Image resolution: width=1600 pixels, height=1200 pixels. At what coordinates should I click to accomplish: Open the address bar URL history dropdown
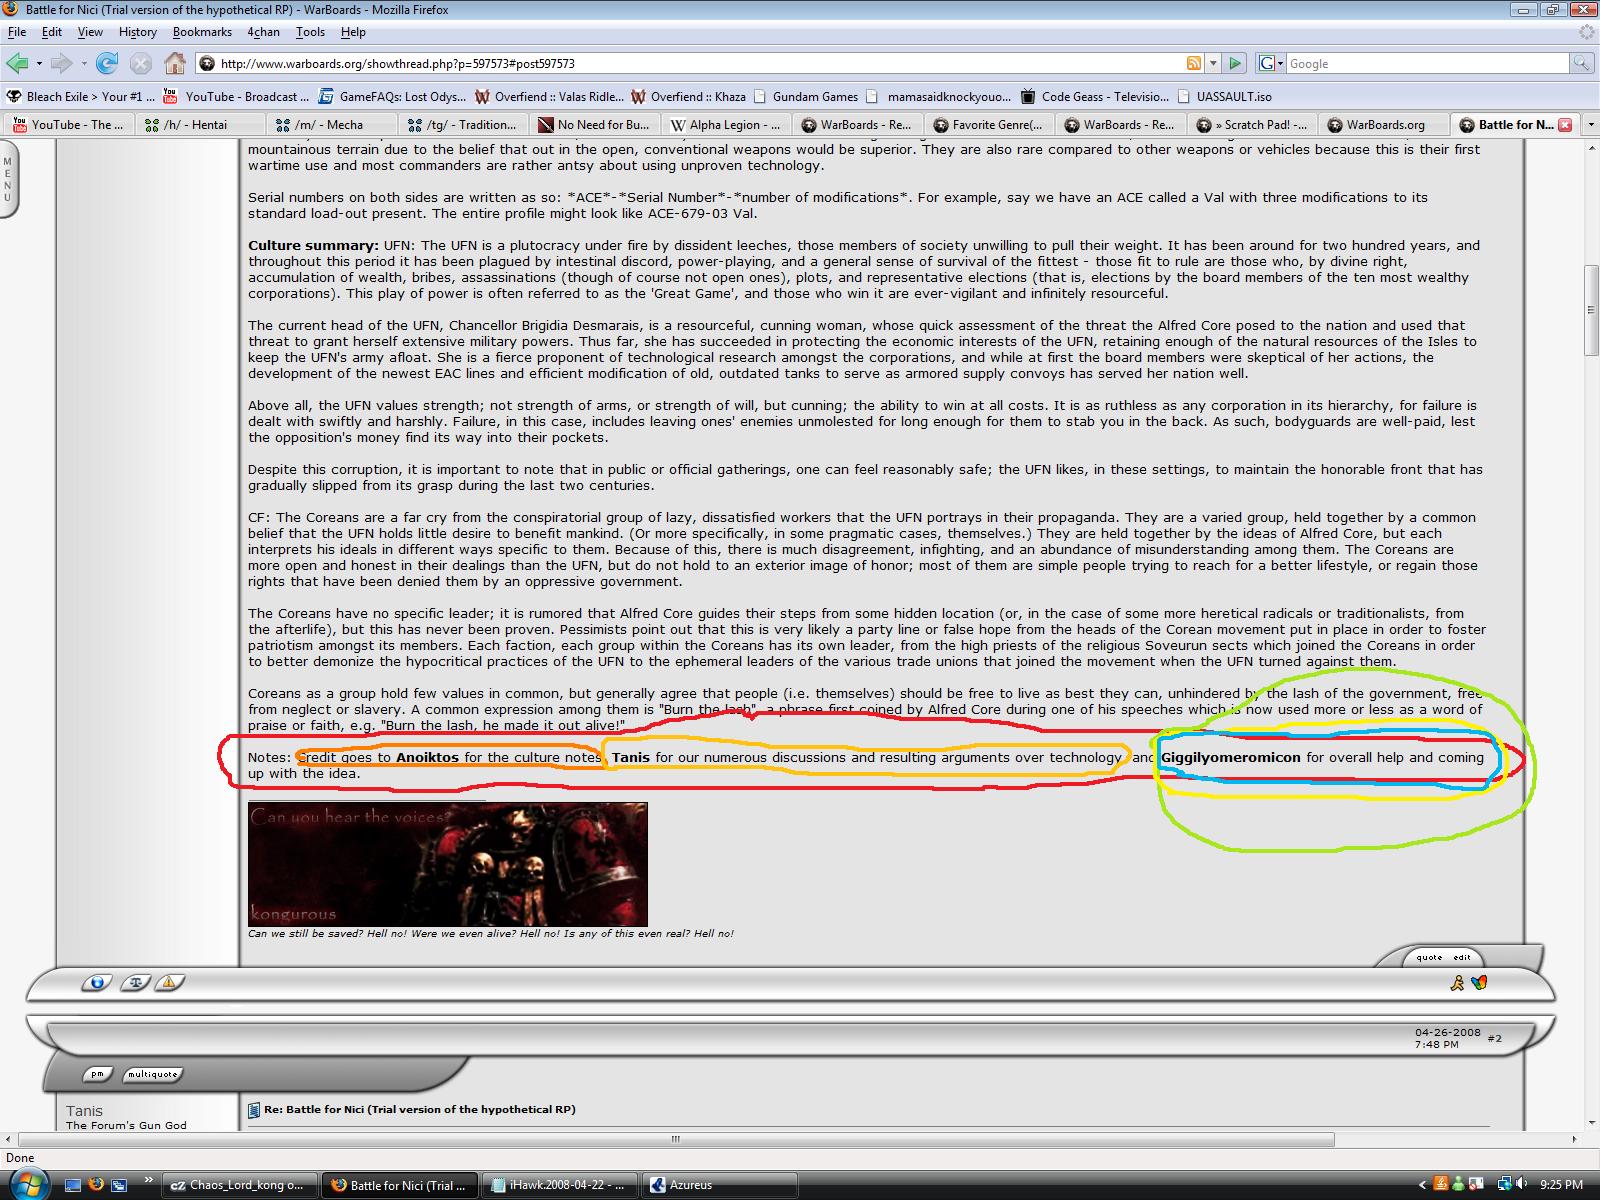[x=1213, y=63]
